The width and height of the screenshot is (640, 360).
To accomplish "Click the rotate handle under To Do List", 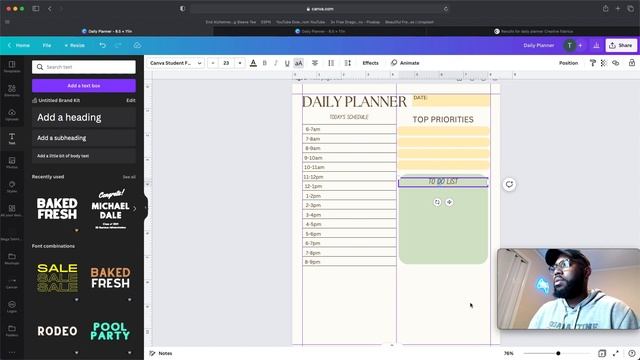I will pos(437,202).
